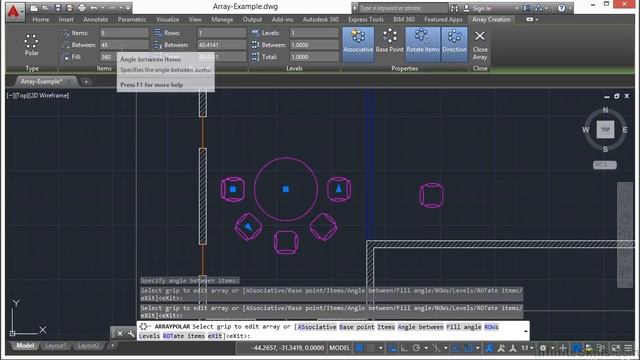
Task: Click the Undo arrow icon
Action: tap(94, 8)
